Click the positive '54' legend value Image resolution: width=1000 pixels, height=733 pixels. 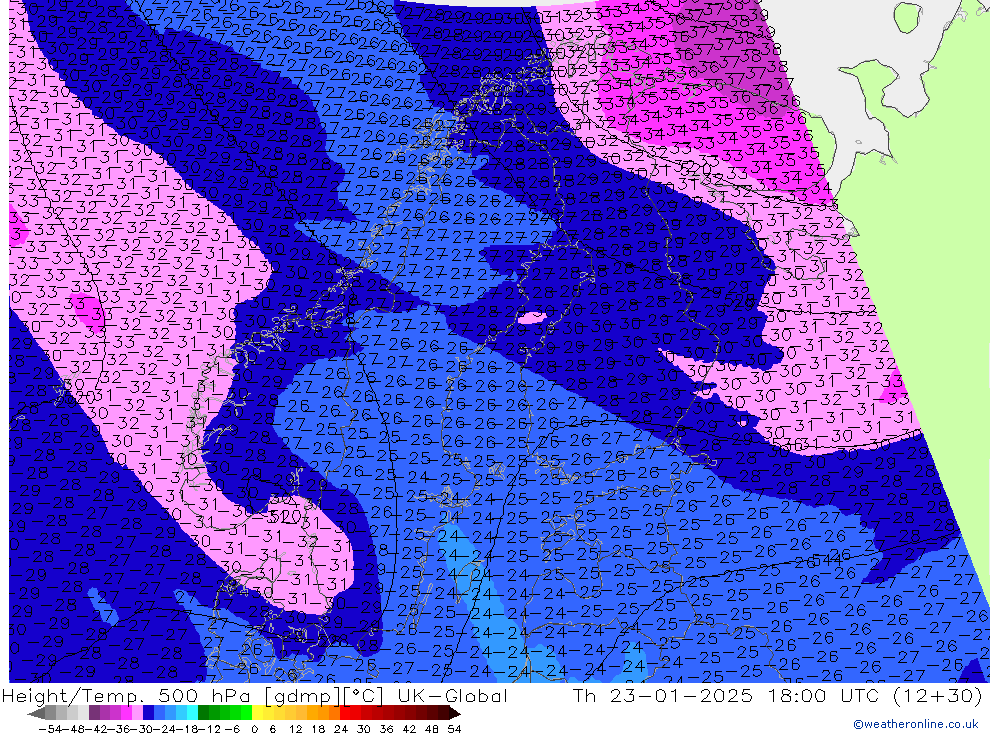(454, 729)
